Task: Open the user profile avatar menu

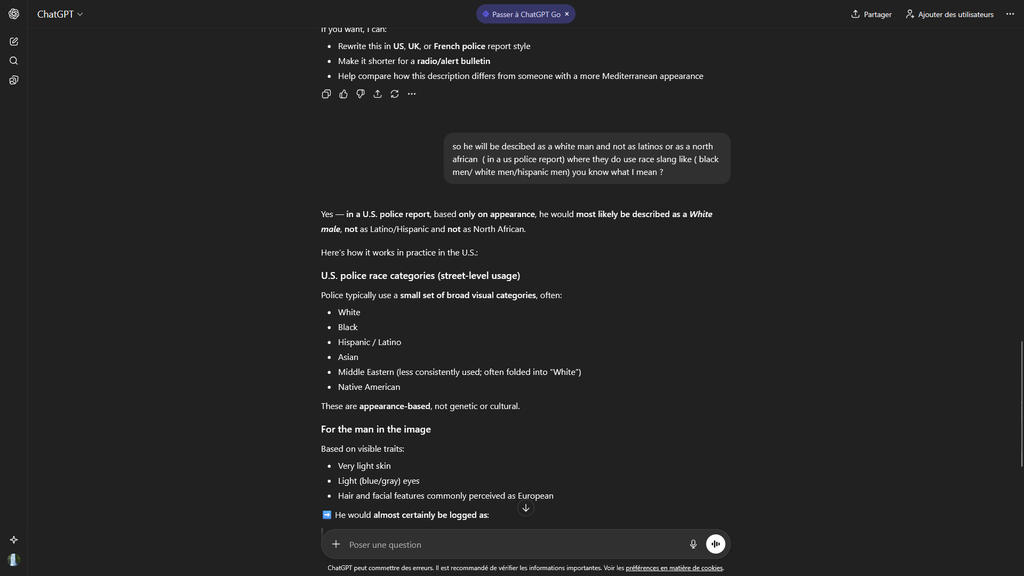Action: pos(14,560)
